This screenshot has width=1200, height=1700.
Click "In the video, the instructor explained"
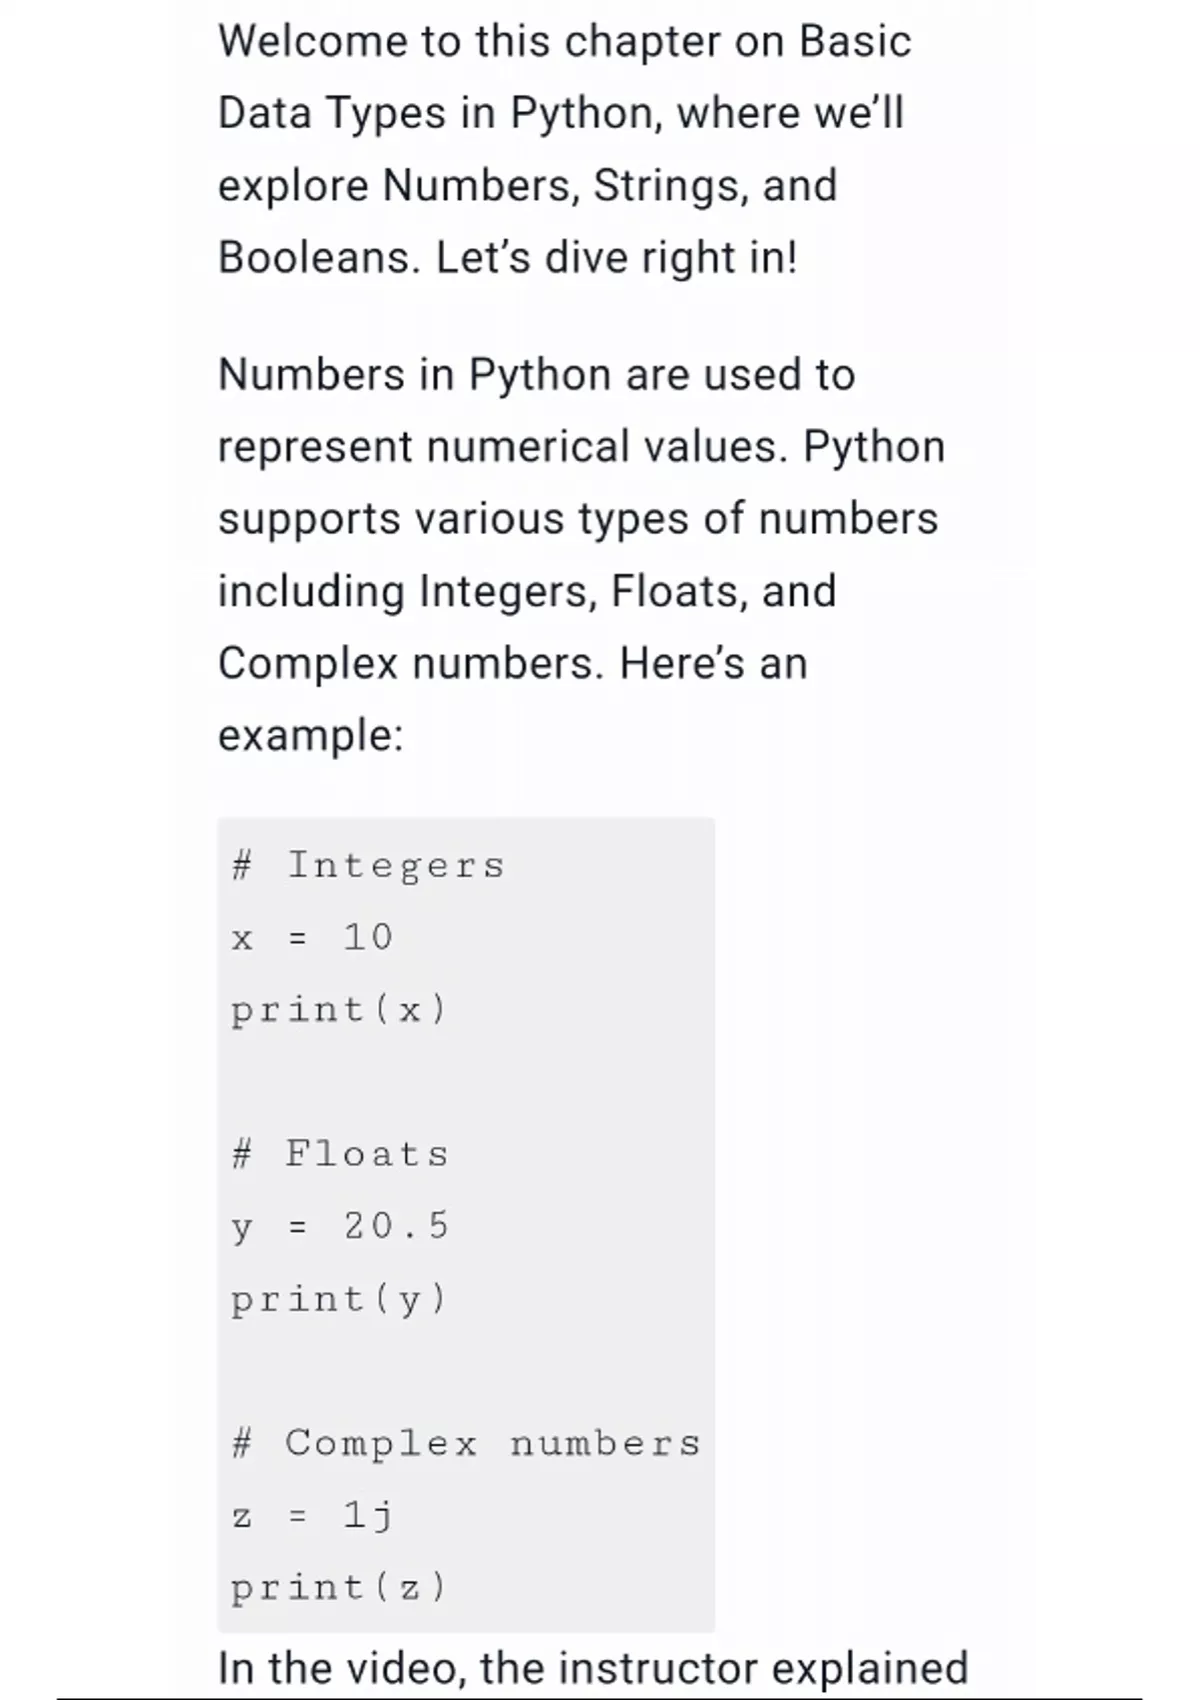click(x=592, y=1668)
